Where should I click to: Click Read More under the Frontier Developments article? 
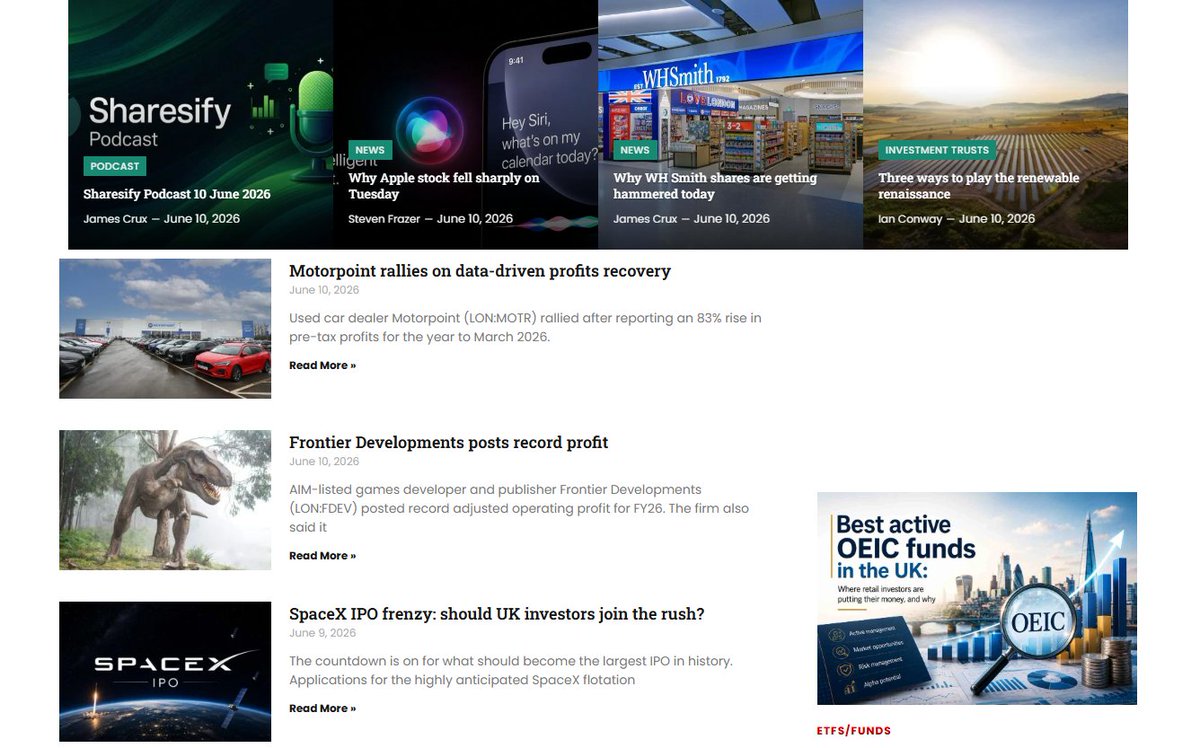click(x=322, y=555)
